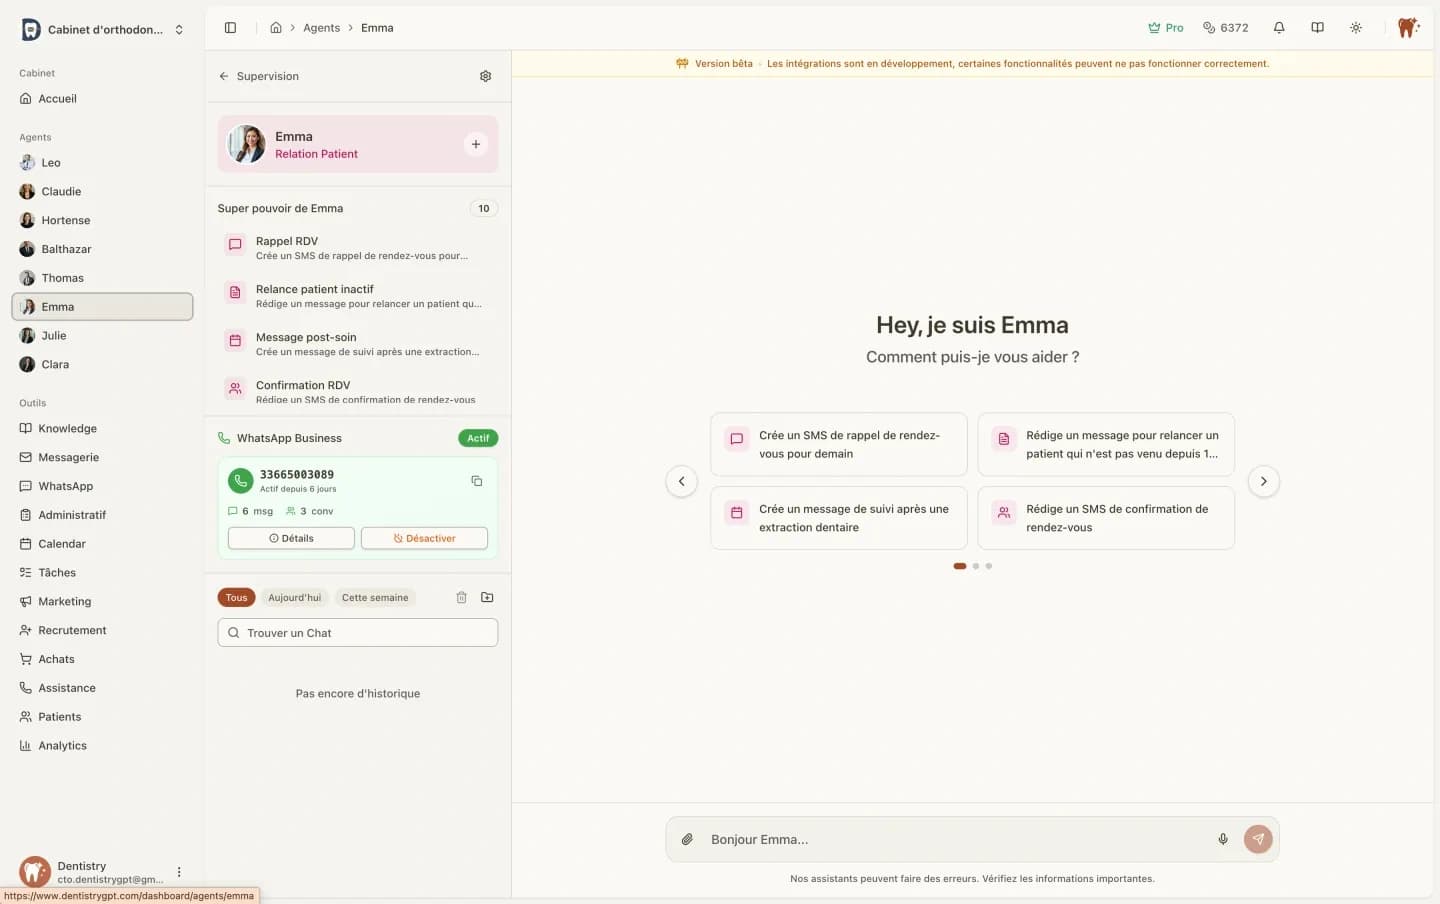Image resolution: width=1440 pixels, height=904 pixels.
Task: Select the Aujourd'hui filter tab
Action: (x=294, y=598)
